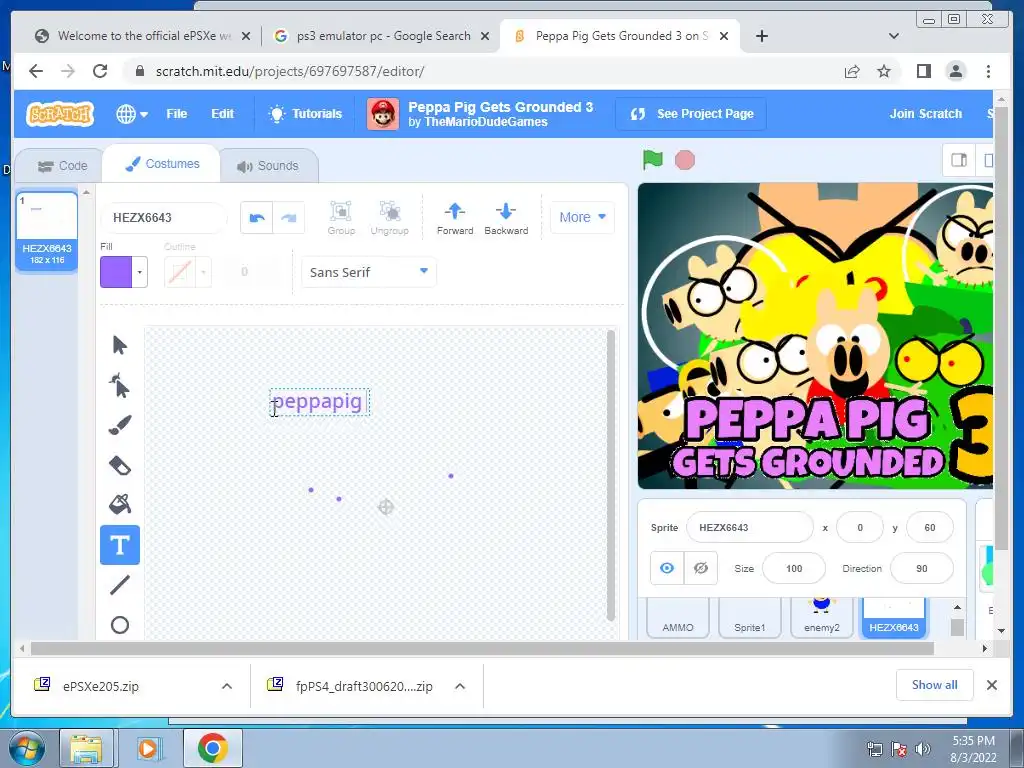This screenshot has height=768, width=1024.
Task: Open the Windows Start button
Action: click(28, 748)
